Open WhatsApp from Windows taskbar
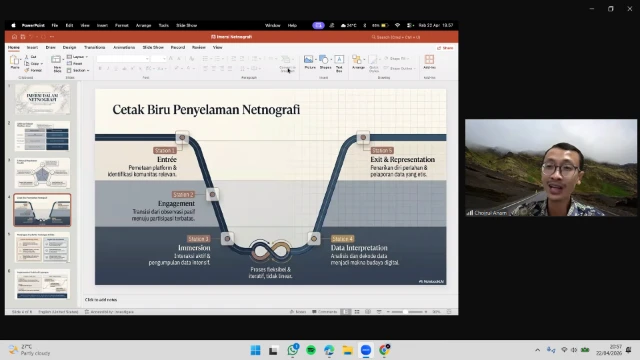The width and height of the screenshot is (640, 360). point(293,350)
